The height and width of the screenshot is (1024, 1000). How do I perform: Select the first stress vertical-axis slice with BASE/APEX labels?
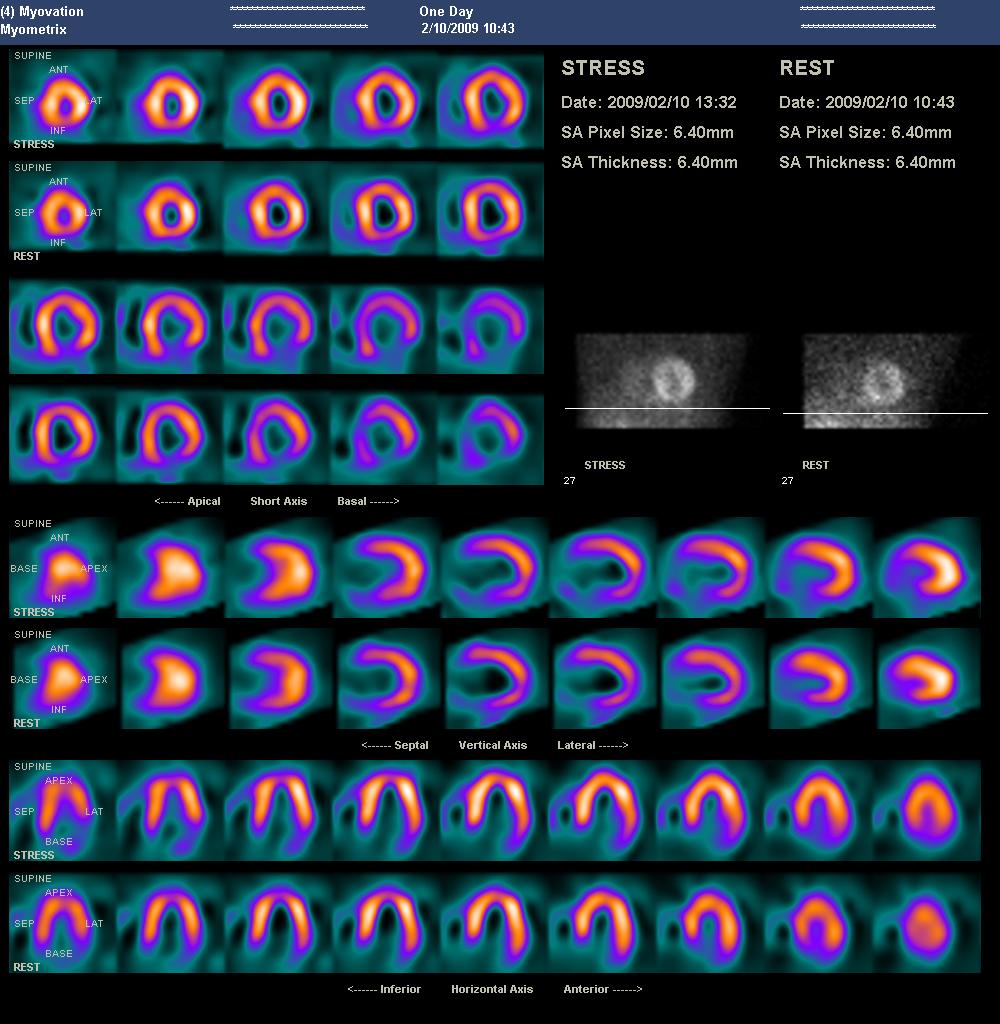62,568
